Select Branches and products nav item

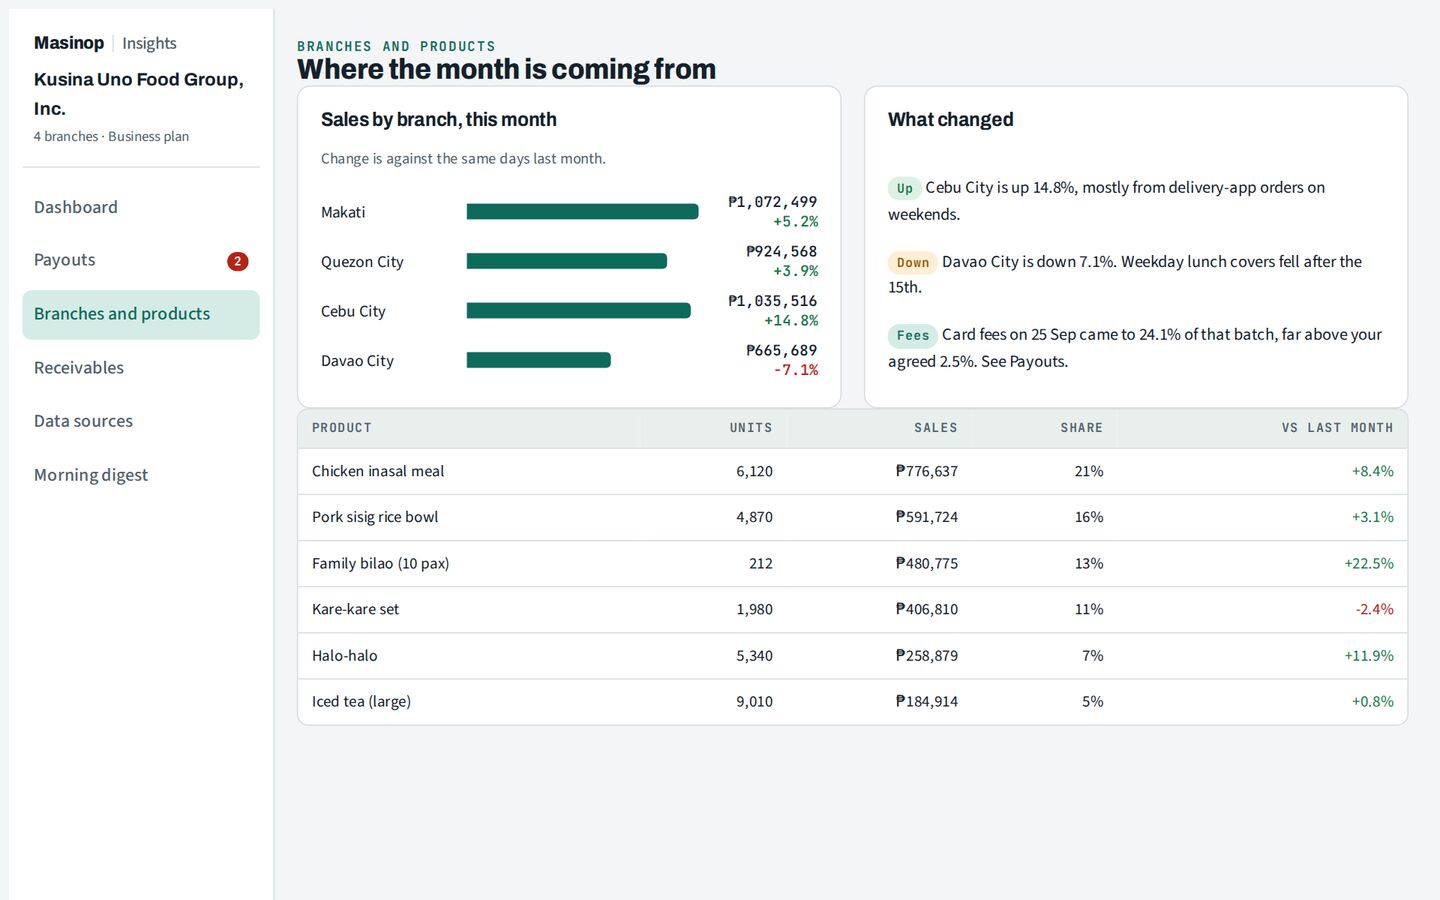coord(141,314)
